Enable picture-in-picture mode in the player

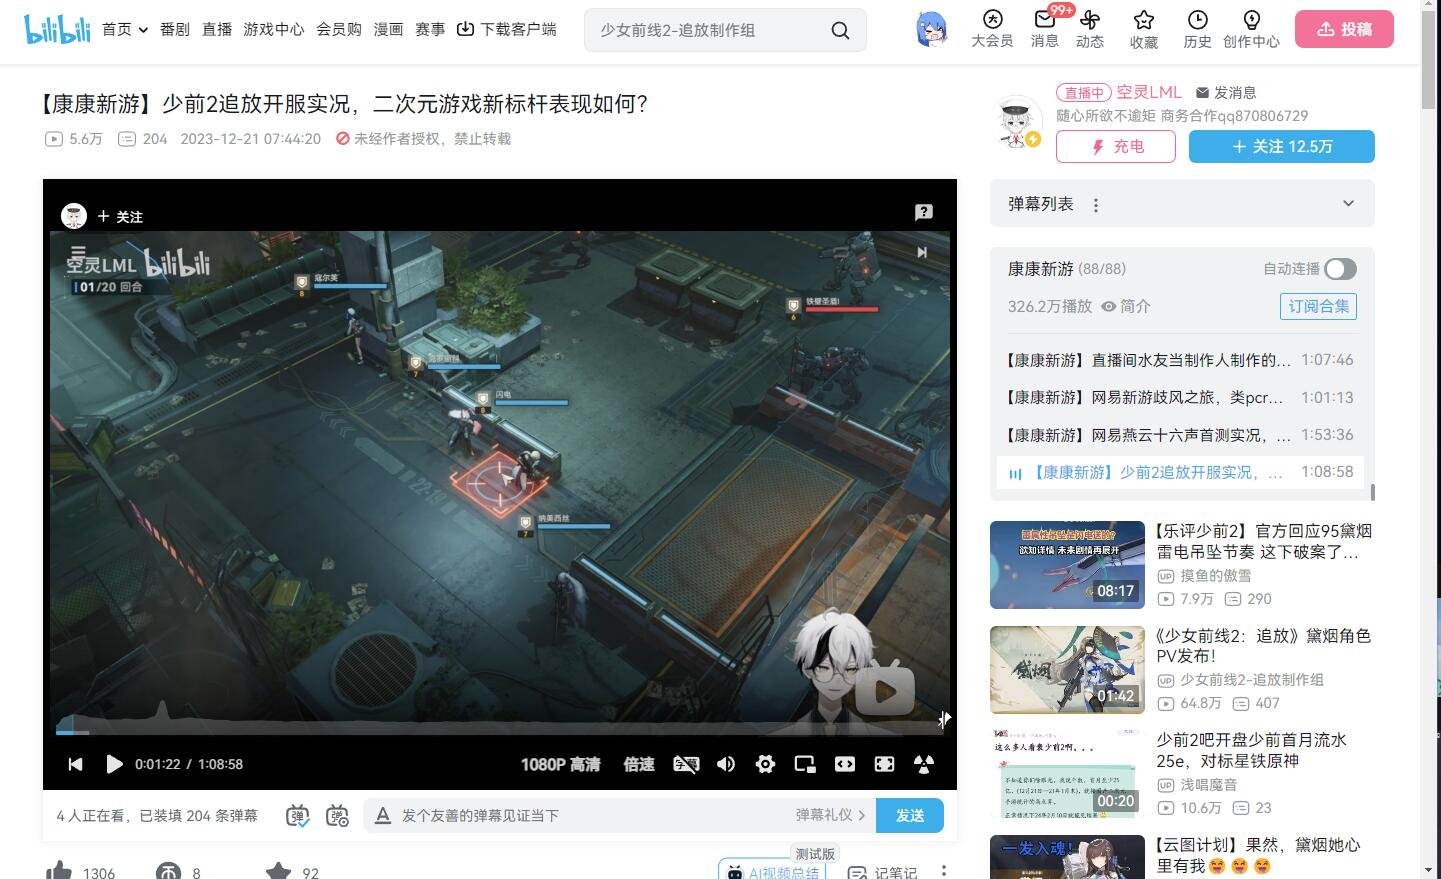point(804,764)
